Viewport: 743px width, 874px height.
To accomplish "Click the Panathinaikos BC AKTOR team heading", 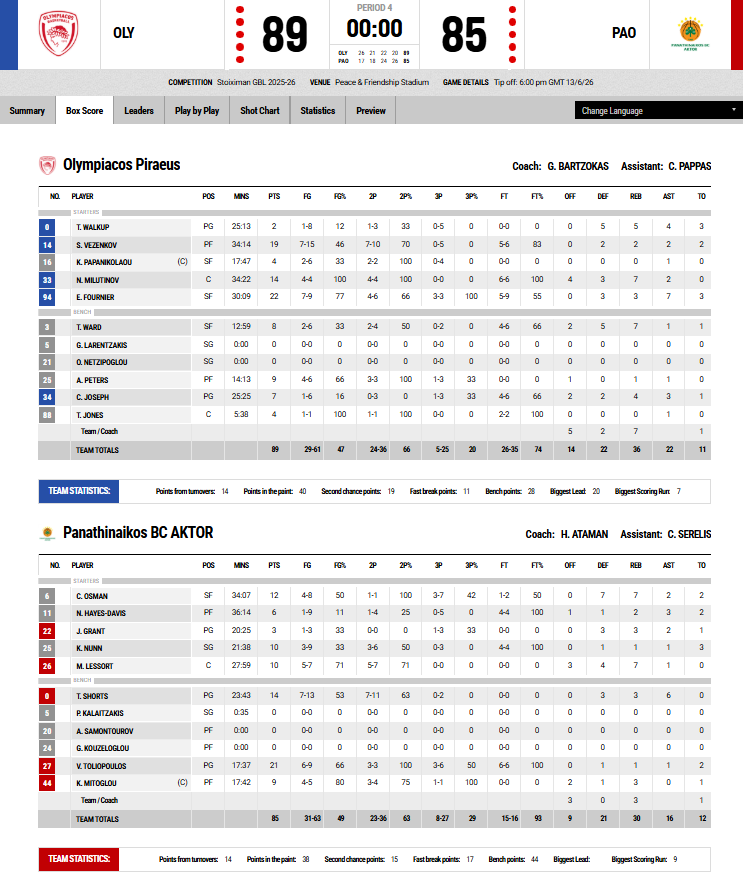I will point(138,533).
